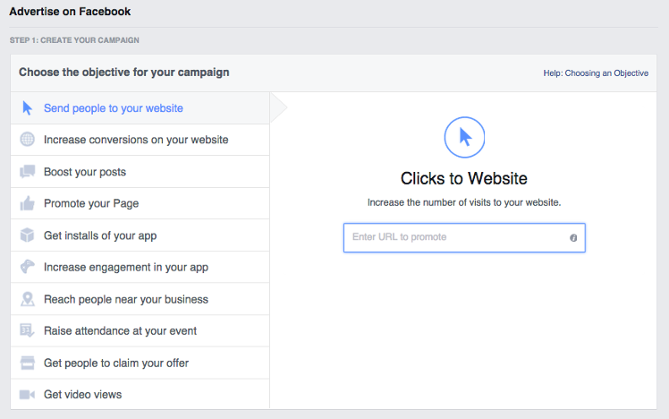Choose 'Raise attendance at your event'
Viewport: 669px width, 419px height.
point(140,331)
